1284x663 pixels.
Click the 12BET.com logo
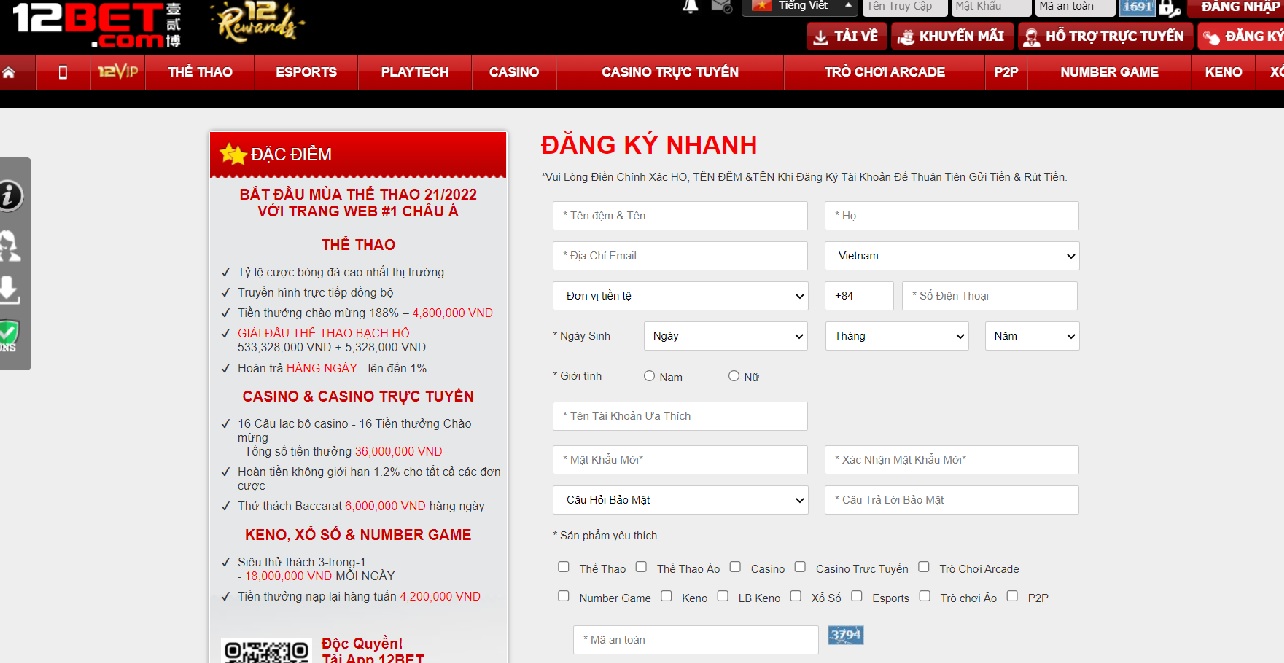click(x=97, y=24)
